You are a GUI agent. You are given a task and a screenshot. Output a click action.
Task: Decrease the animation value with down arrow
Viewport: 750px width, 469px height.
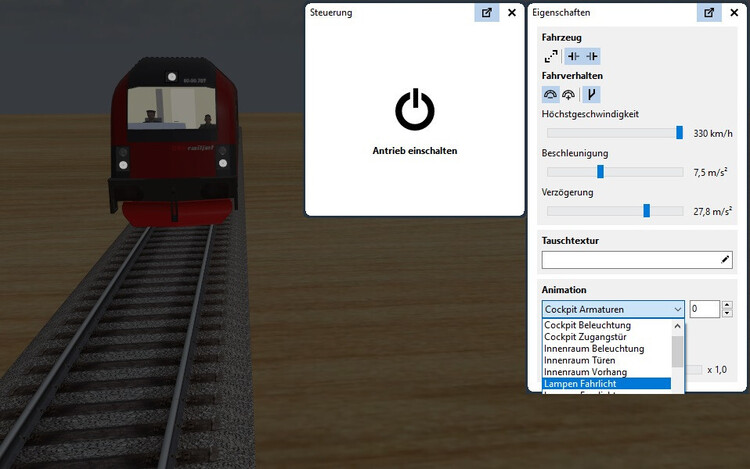(x=727, y=314)
